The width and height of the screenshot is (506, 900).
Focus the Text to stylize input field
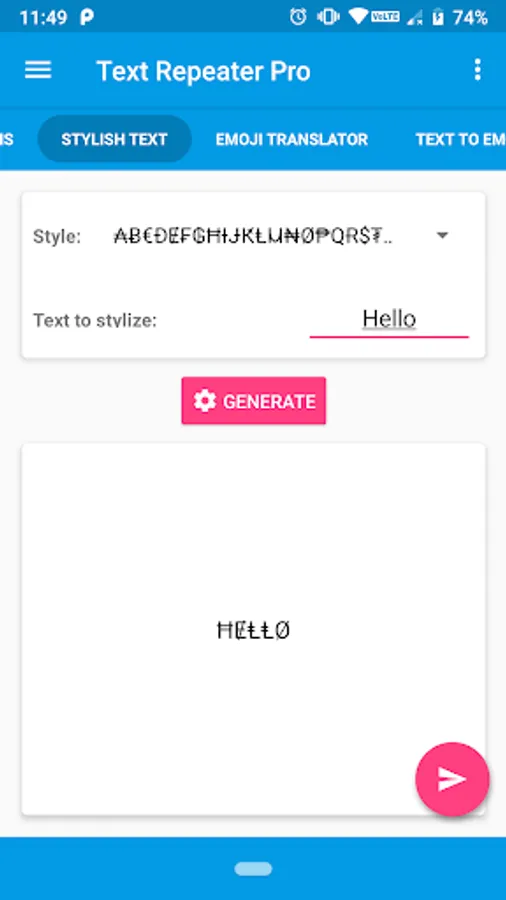click(389, 319)
